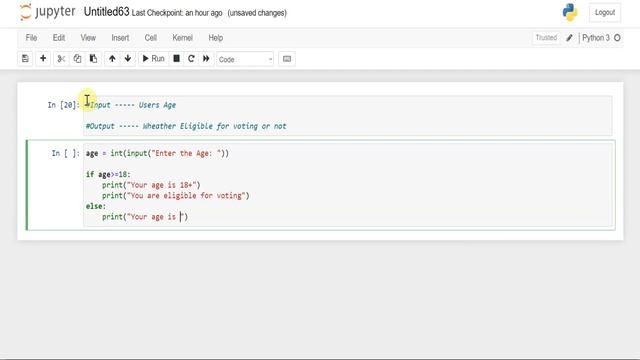Click the kernel idle circle indicator
The image size is (640, 360).
pos(617,38)
